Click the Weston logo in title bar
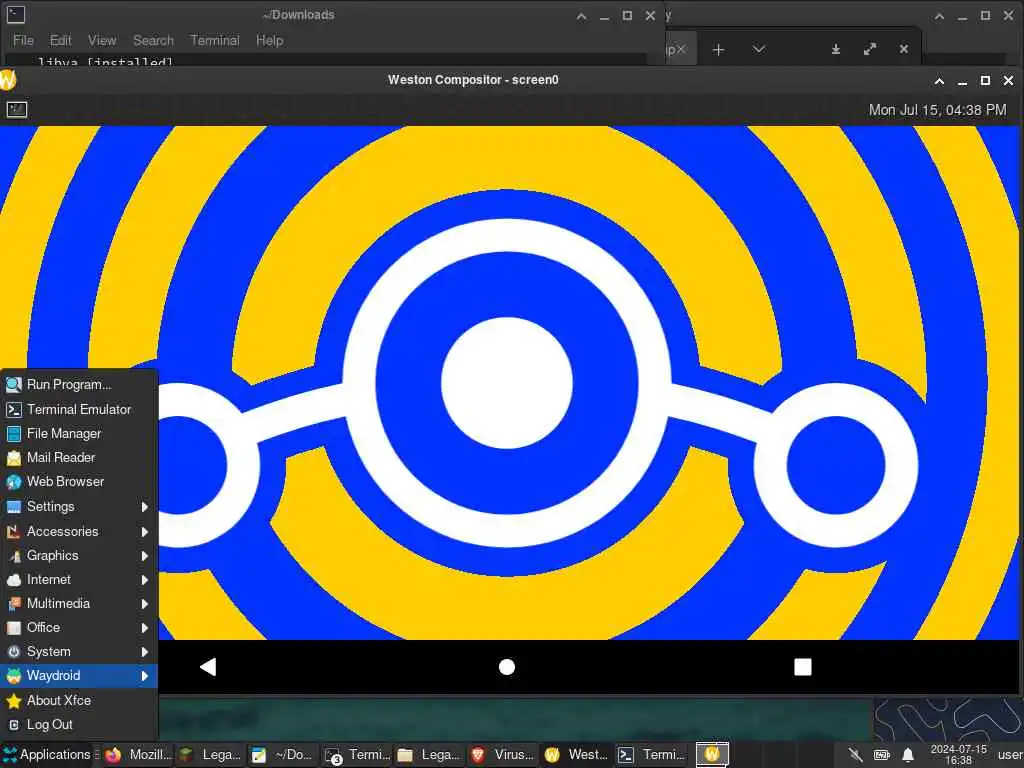 click(8, 80)
